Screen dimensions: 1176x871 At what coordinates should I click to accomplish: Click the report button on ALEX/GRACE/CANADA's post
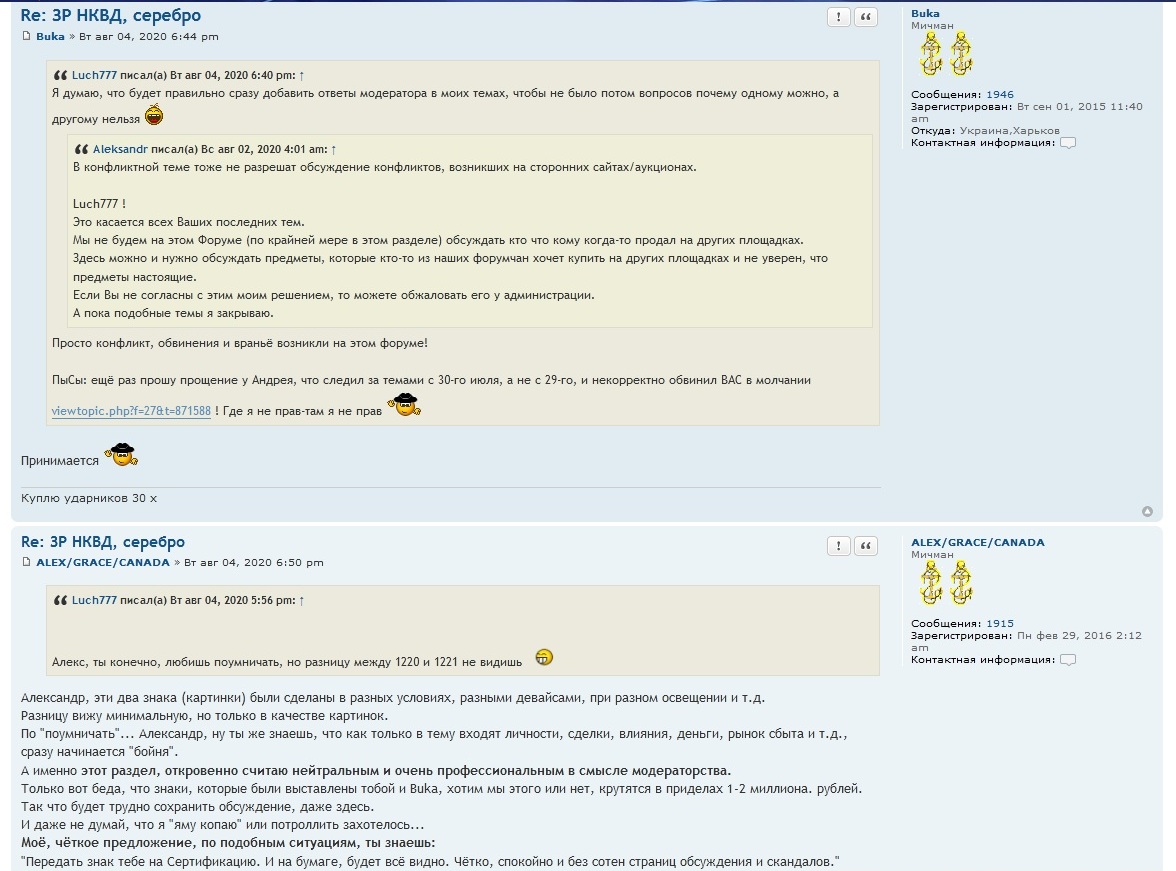[x=839, y=546]
